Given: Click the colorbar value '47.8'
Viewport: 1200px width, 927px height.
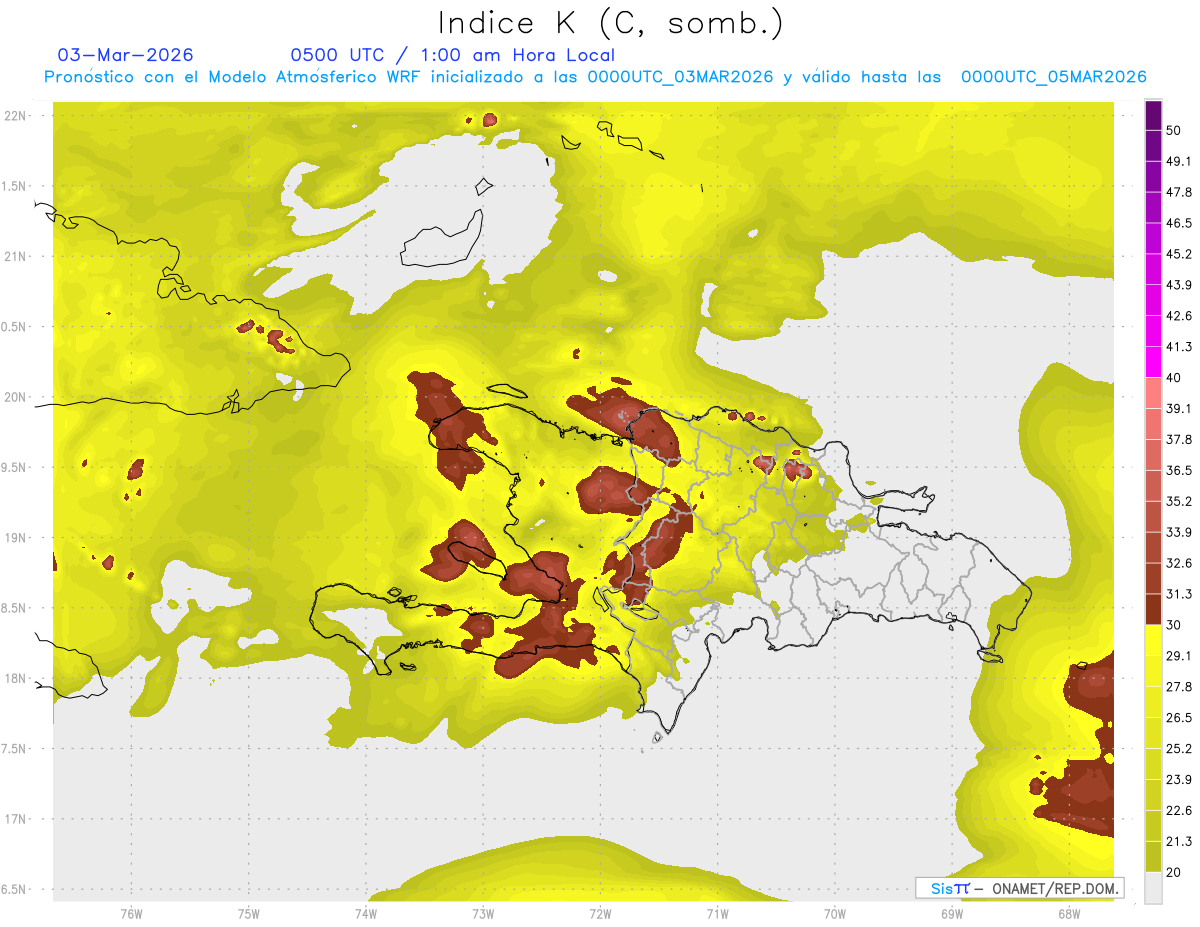Looking at the screenshot, I should pos(1180,192).
